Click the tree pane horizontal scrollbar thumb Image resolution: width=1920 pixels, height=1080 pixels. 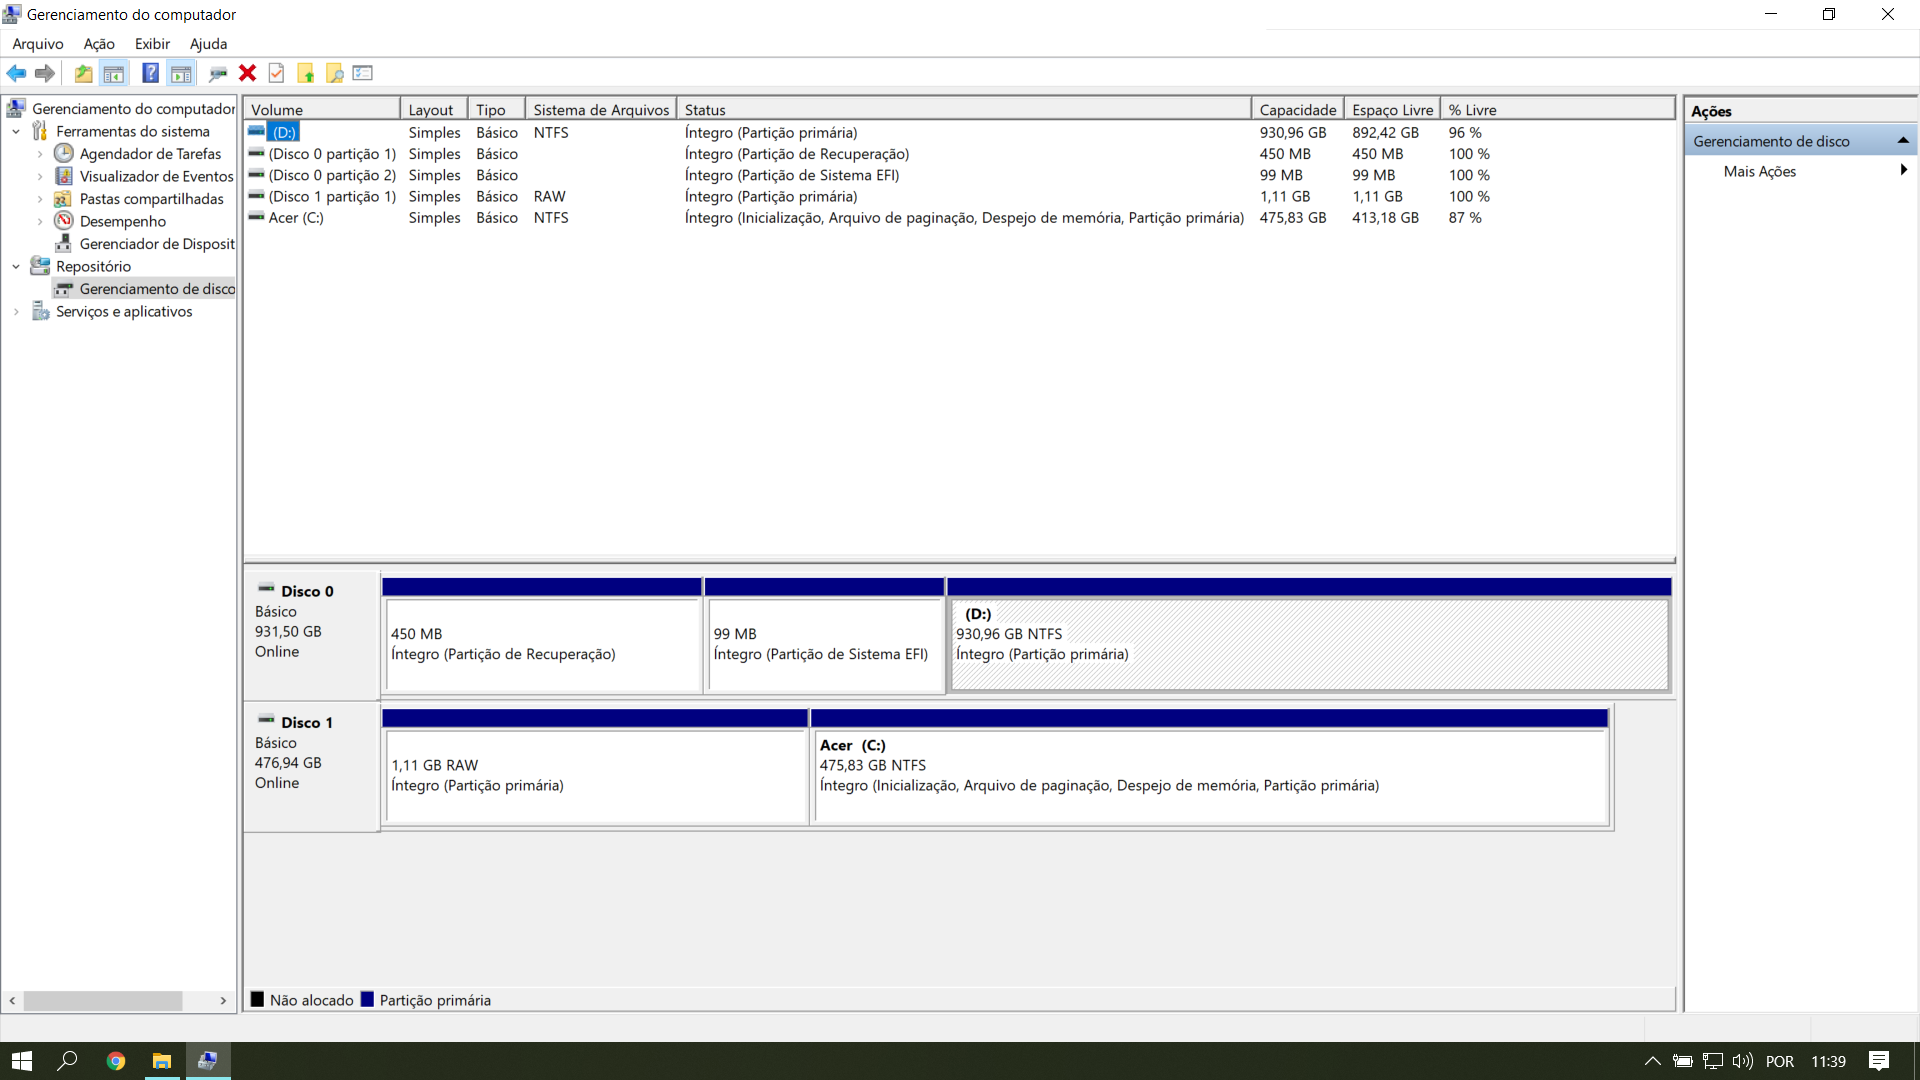pos(103,1000)
